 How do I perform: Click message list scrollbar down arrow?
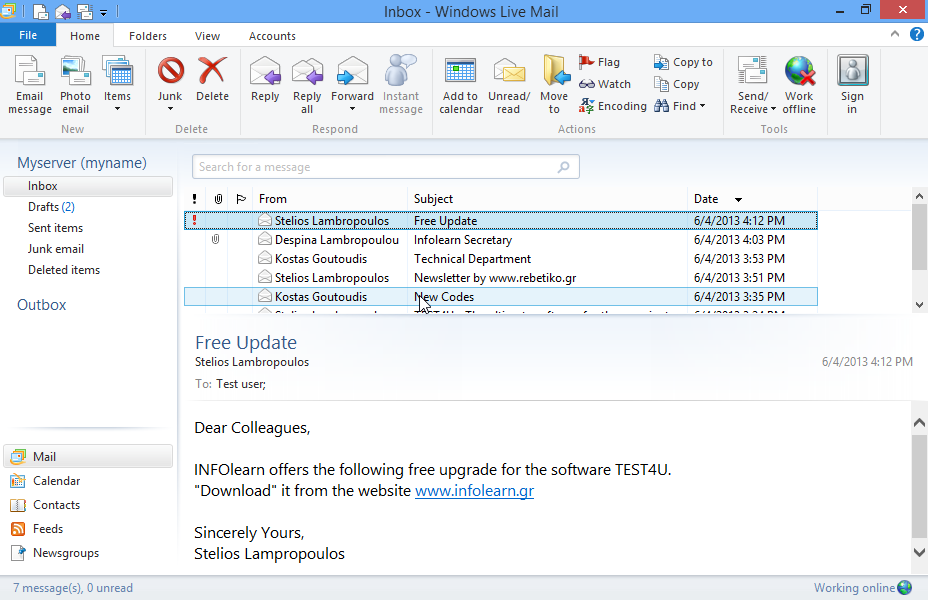coord(919,305)
